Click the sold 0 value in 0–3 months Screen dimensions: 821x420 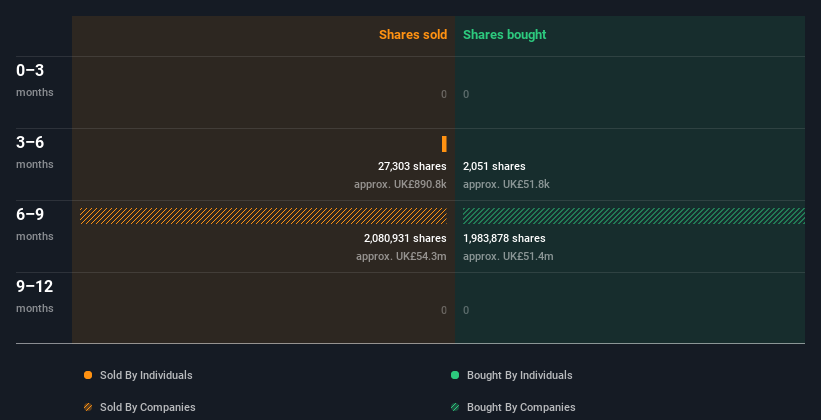(444, 94)
